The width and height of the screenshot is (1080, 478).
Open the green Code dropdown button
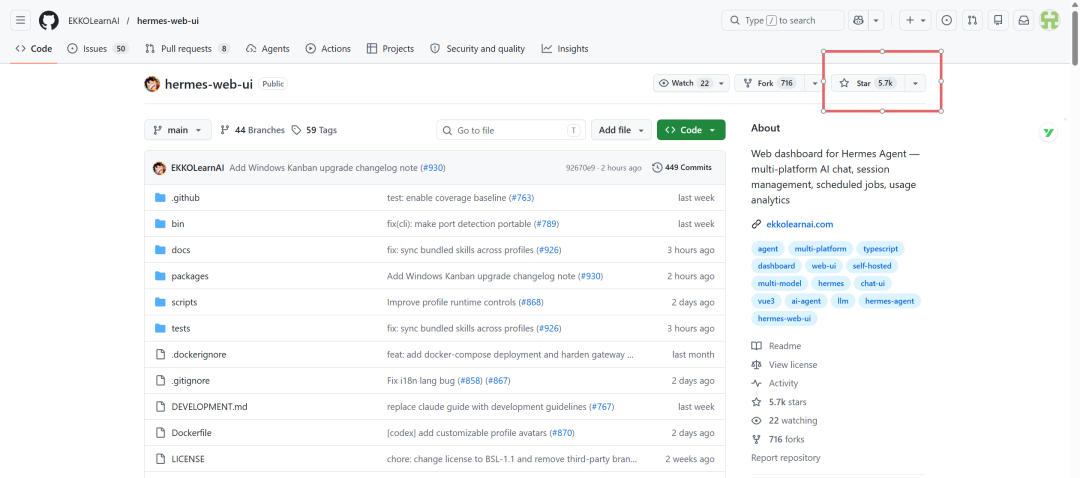click(x=691, y=130)
